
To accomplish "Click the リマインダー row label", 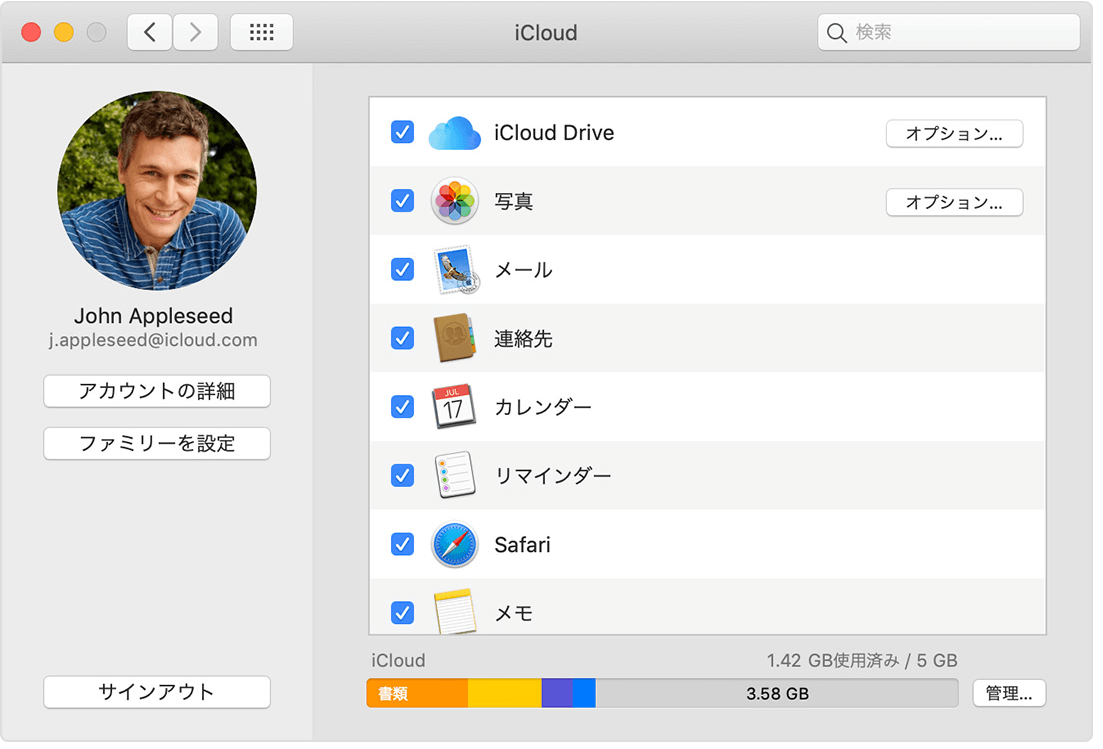I will [x=553, y=475].
